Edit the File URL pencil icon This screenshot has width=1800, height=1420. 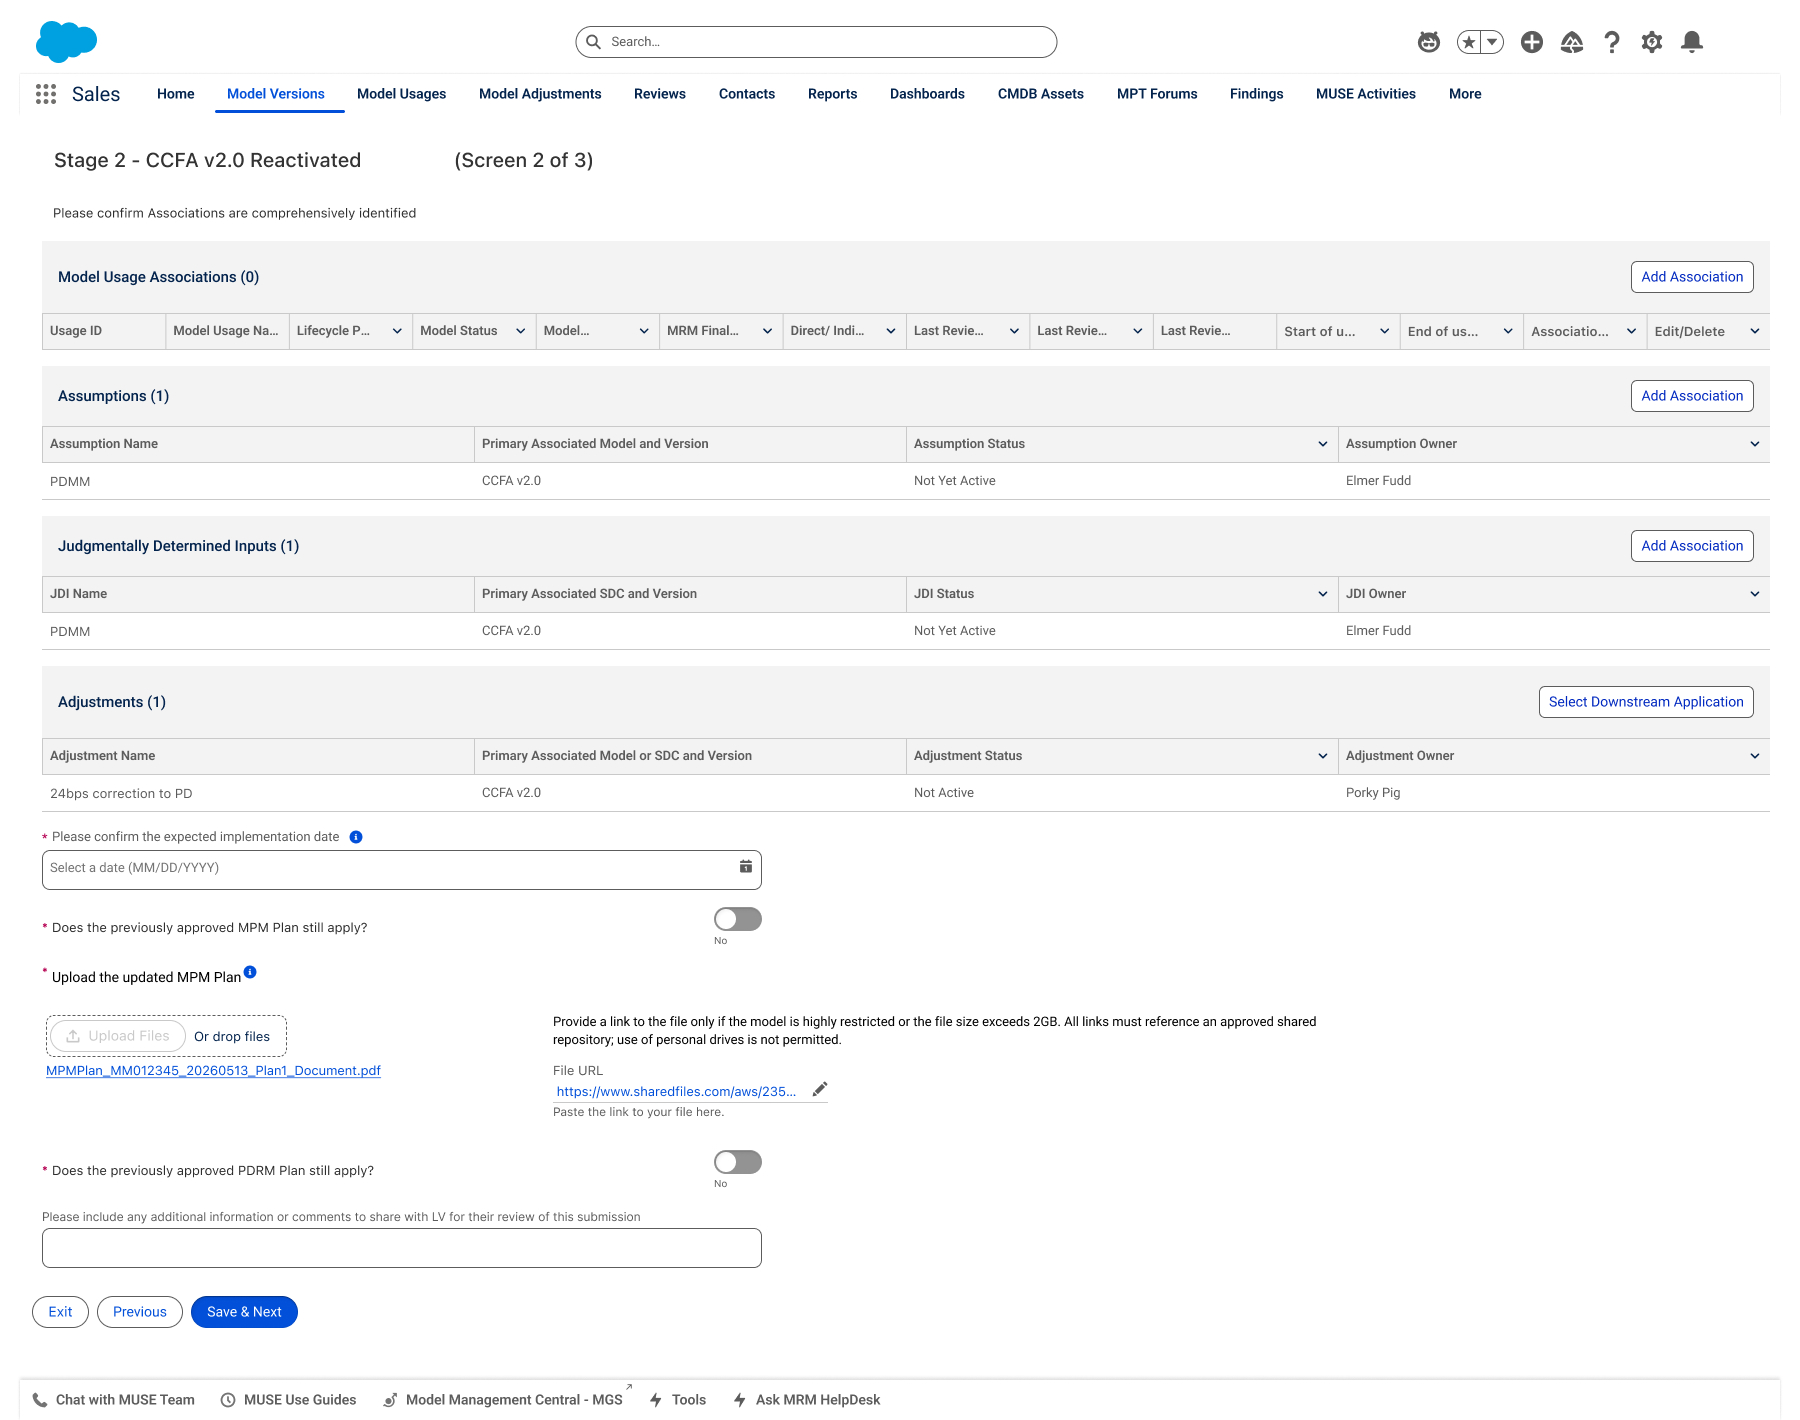tap(820, 1090)
